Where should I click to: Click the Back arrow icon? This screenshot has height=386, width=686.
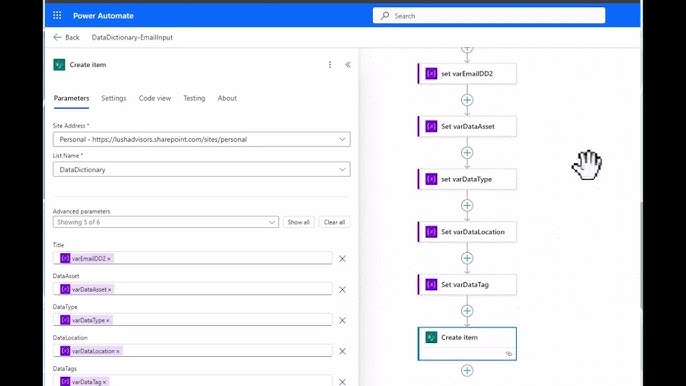coord(57,38)
